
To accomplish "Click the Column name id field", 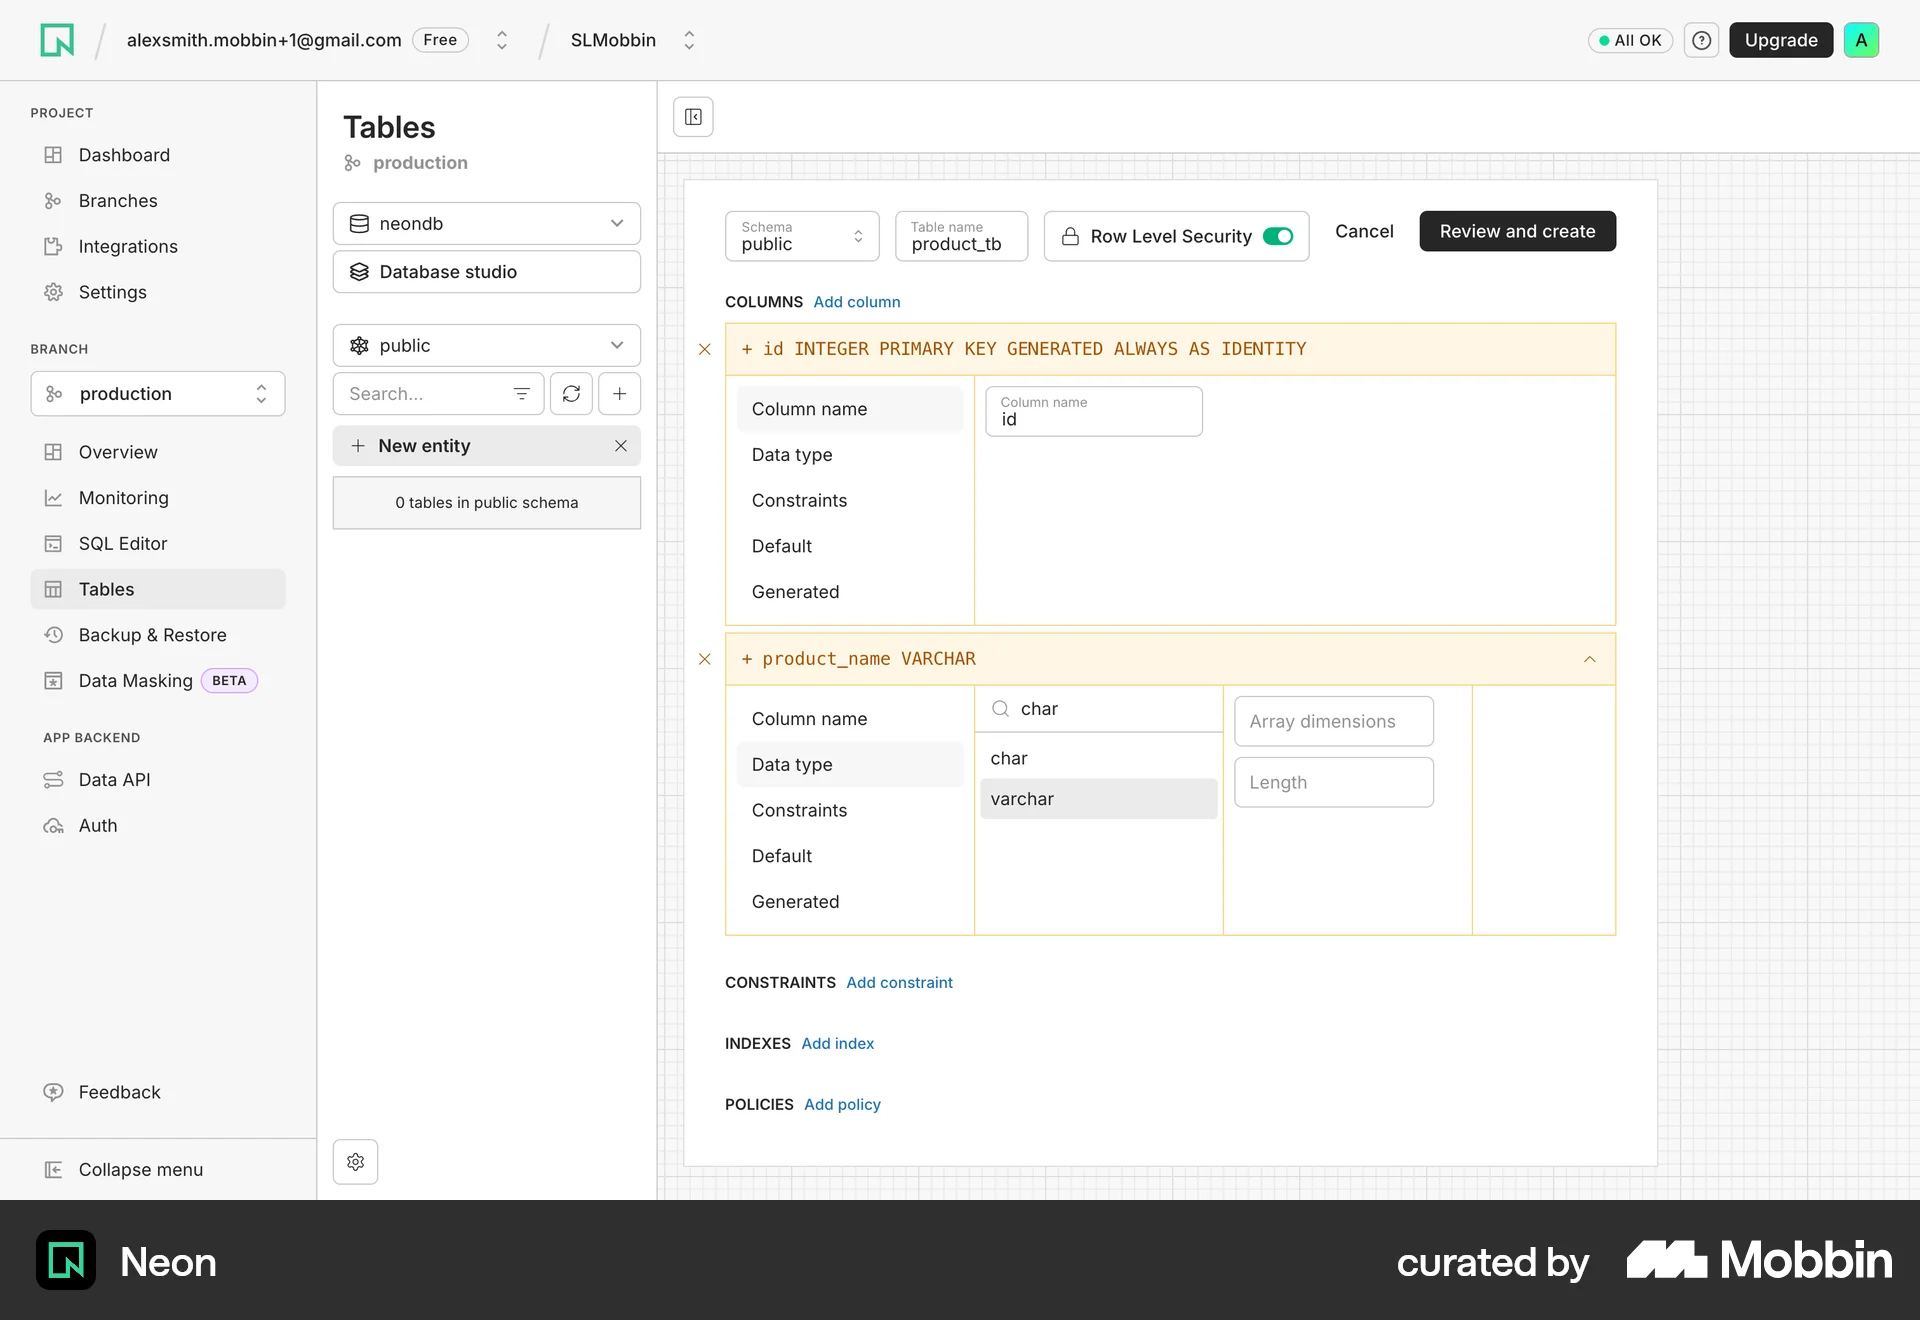I will click(1094, 412).
